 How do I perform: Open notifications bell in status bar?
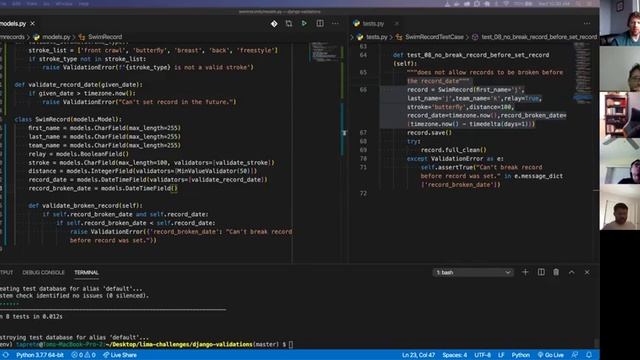[589, 355]
